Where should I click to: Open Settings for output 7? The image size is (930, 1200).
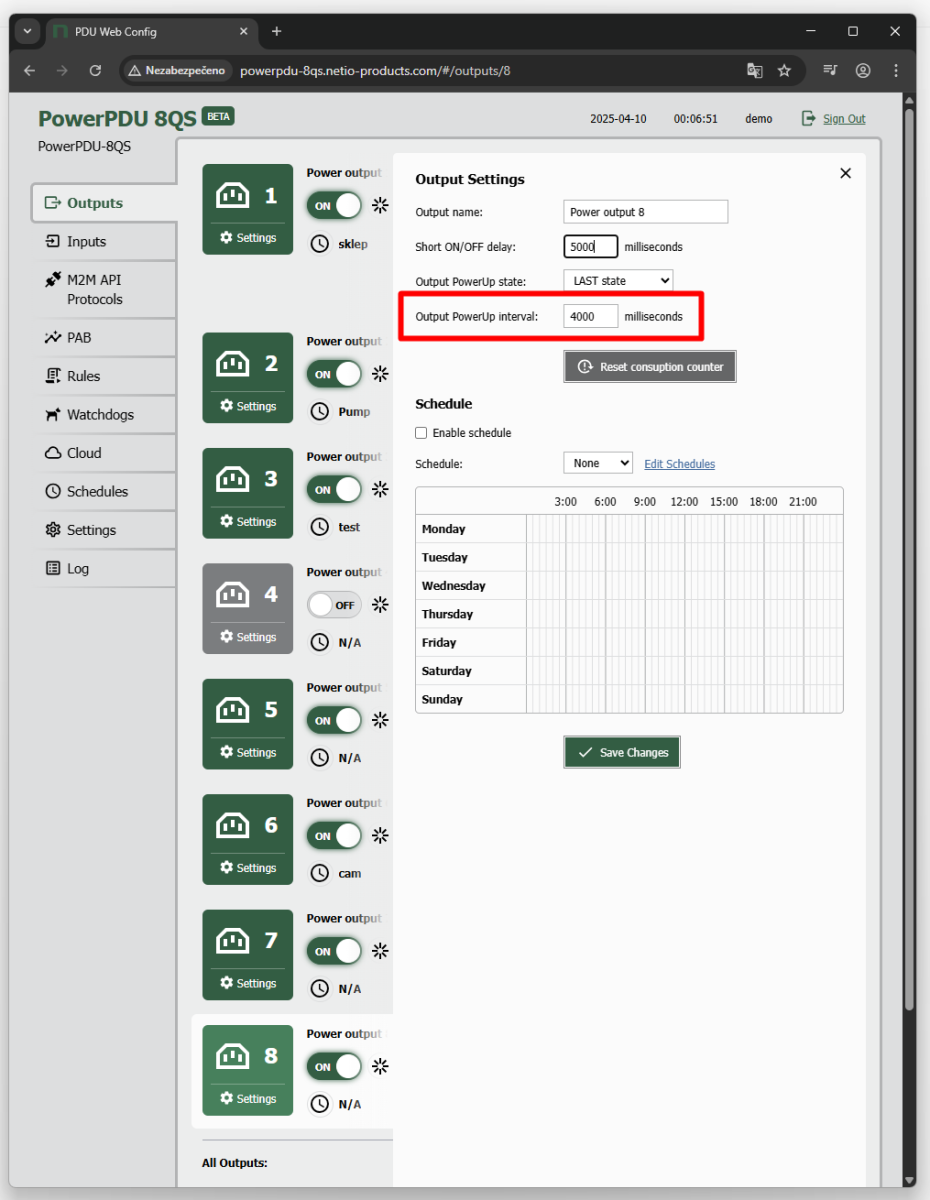click(x=248, y=983)
